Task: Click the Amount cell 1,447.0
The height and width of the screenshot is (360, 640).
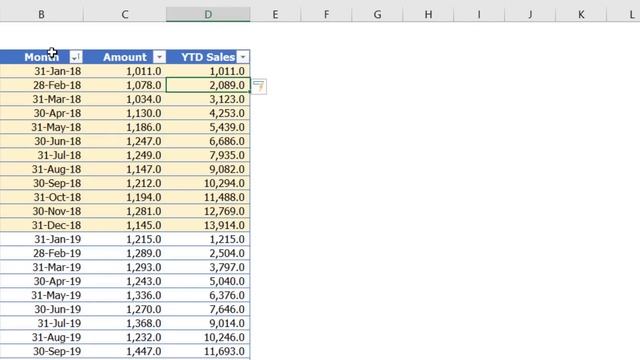Action: [x=124, y=351]
